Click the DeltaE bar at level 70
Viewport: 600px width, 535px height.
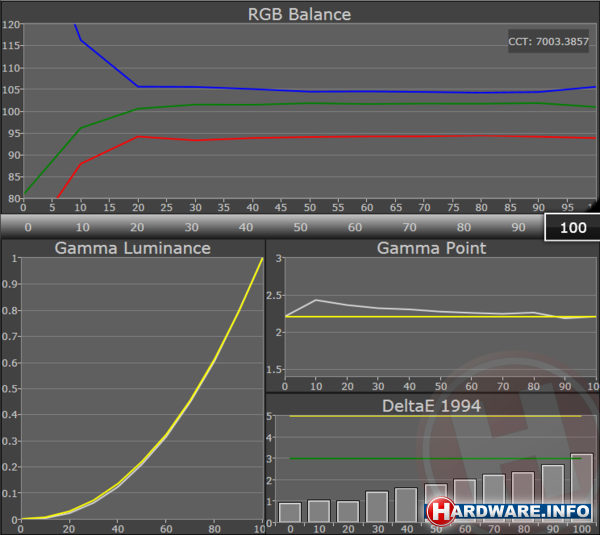click(x=494, y=499)
